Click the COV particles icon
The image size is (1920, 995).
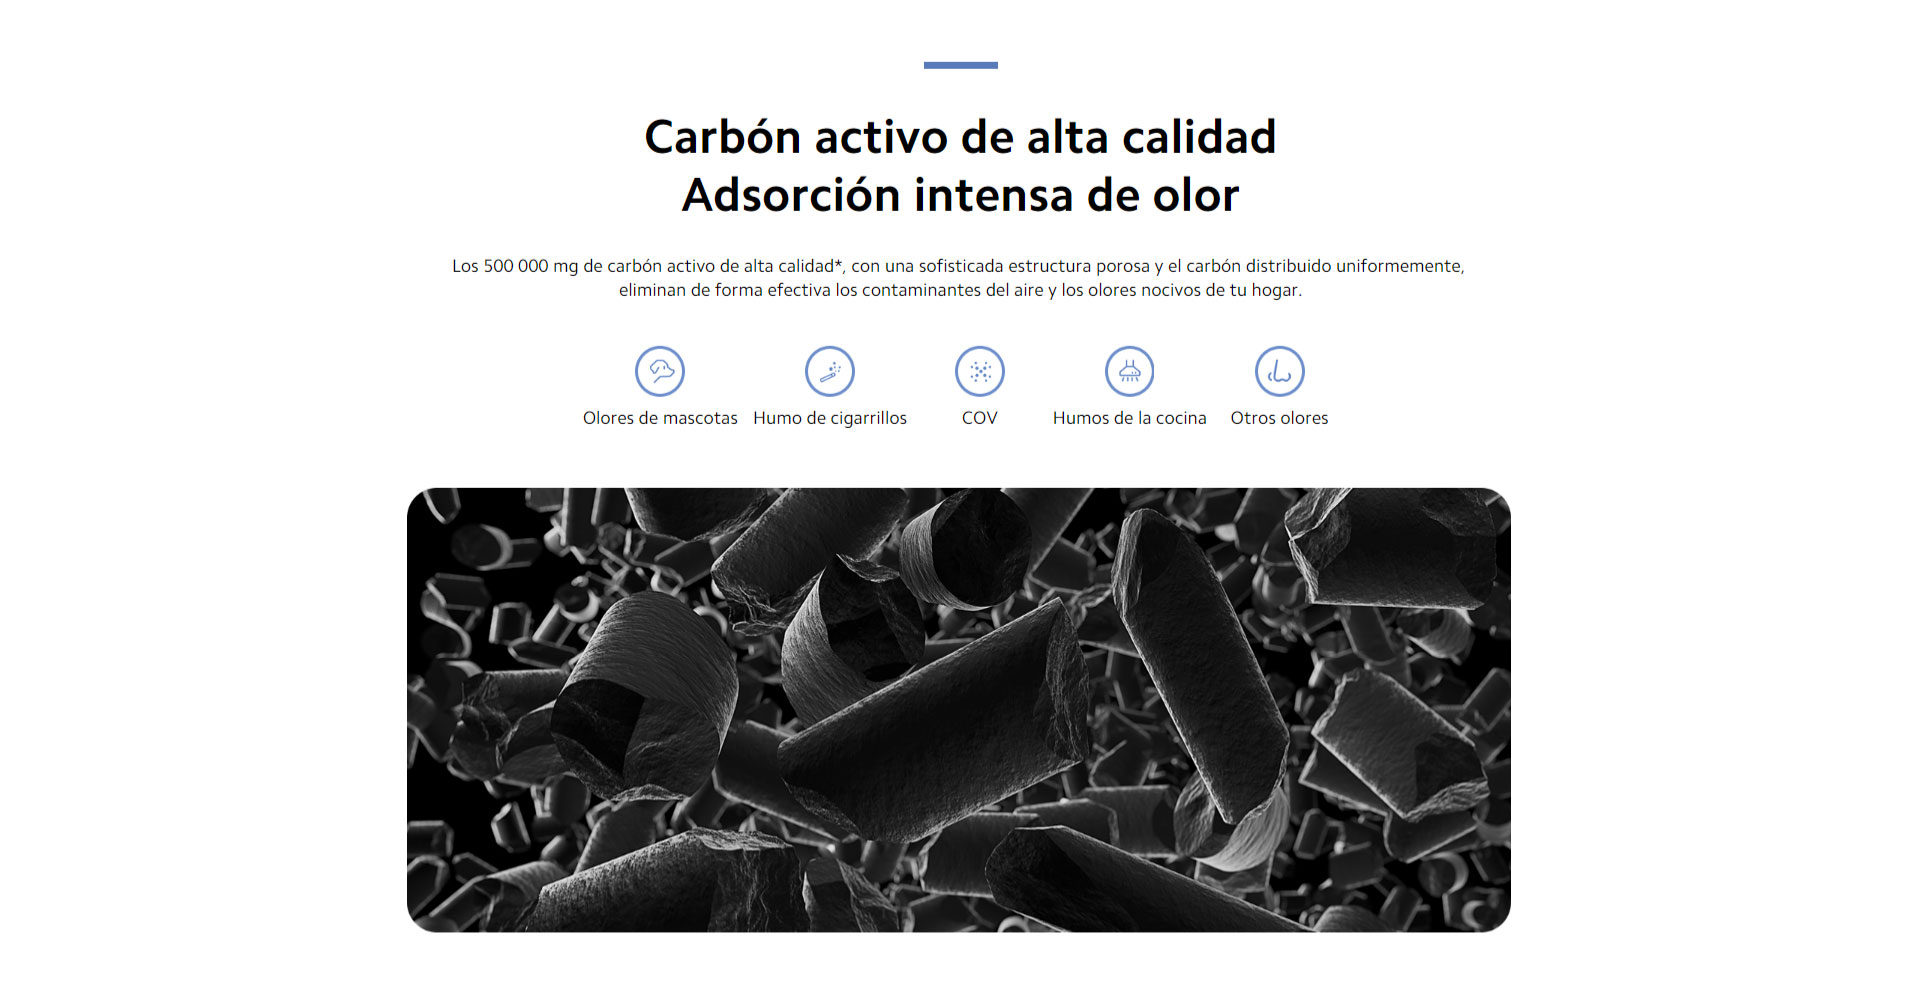[980, 371]
